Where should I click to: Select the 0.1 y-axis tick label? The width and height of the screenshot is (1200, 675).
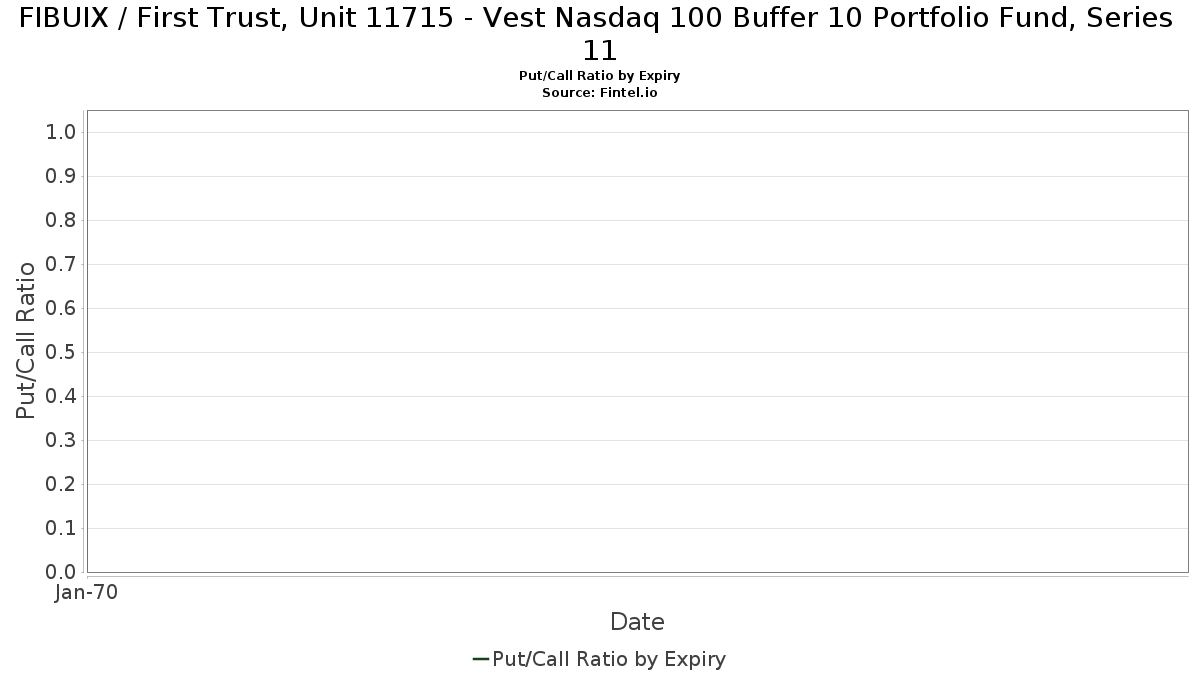click(61, 529)
